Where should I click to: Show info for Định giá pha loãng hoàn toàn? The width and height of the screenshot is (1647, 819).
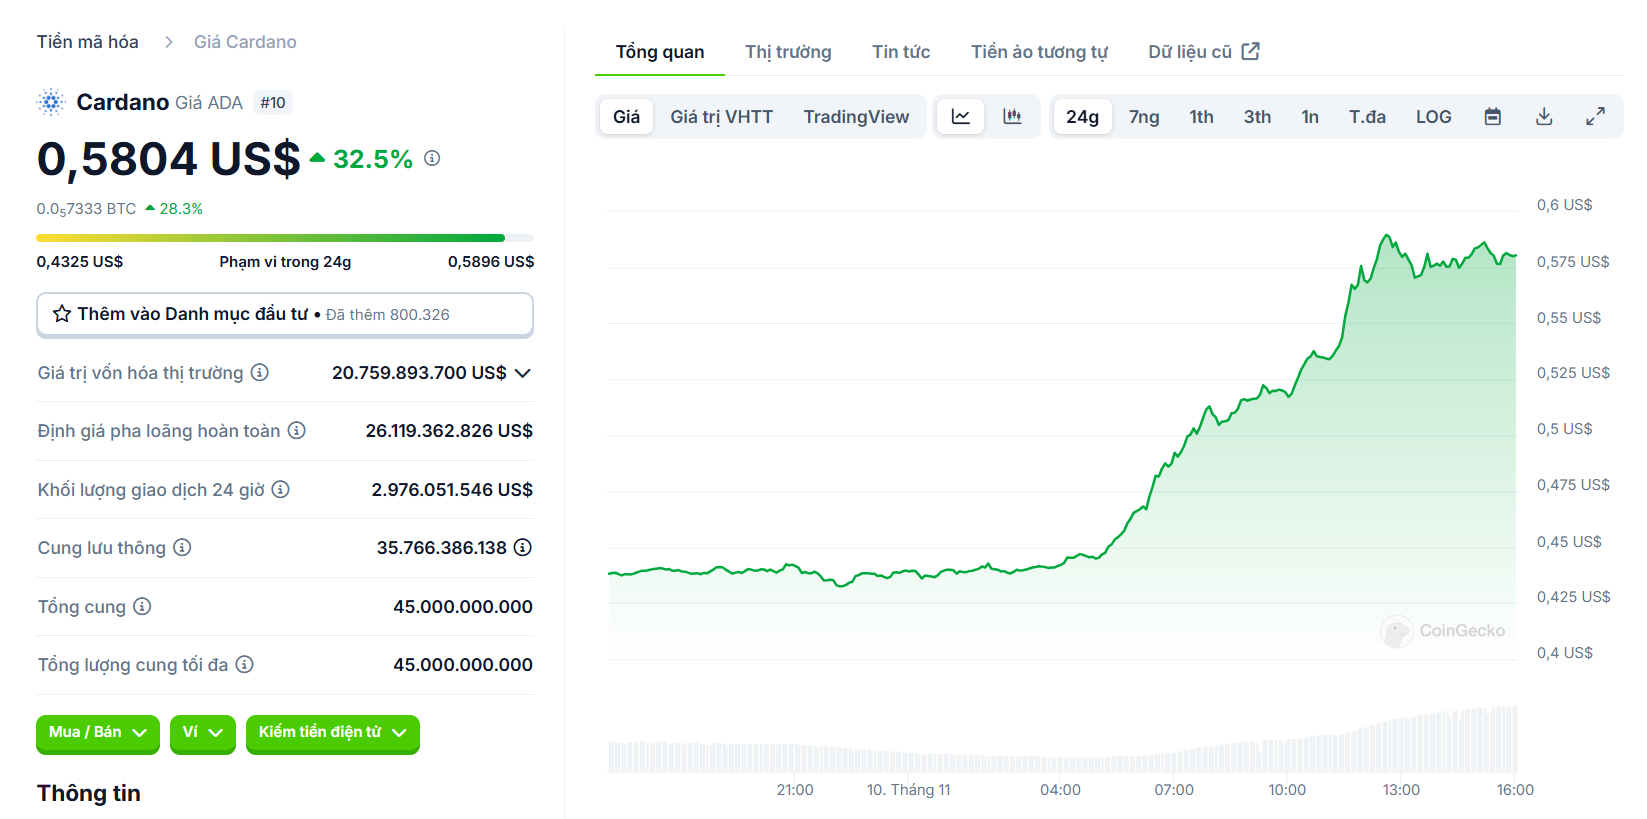point(297,430)
